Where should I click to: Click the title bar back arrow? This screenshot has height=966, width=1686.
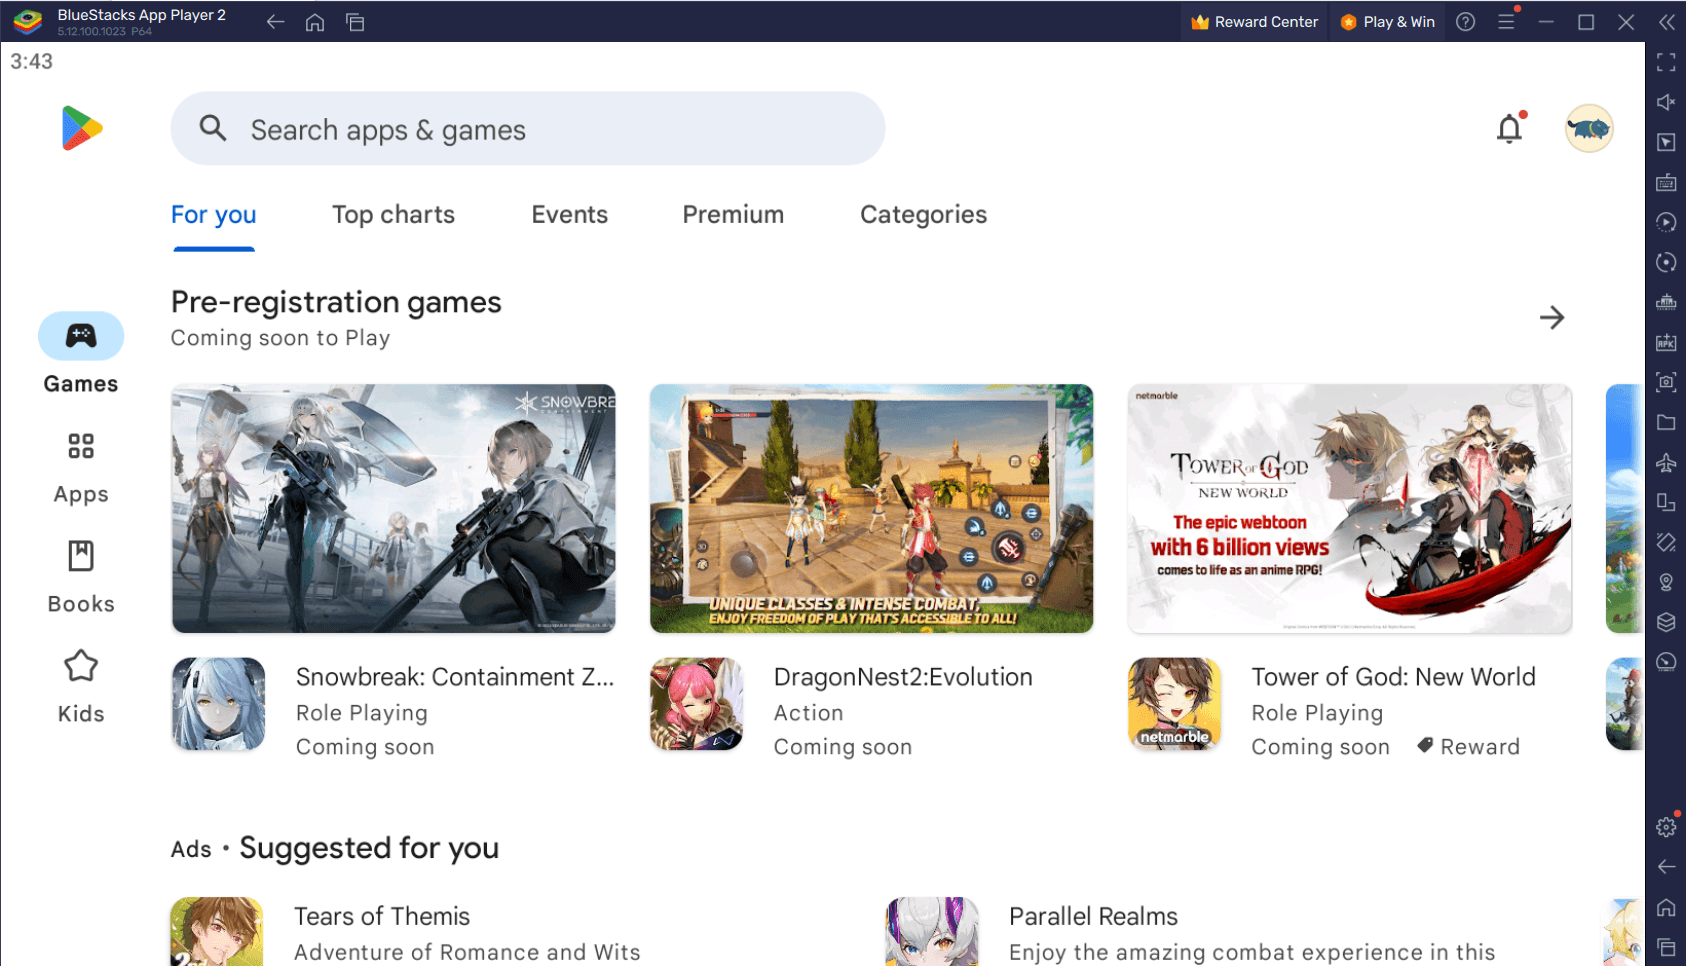[x=275, y=22]
